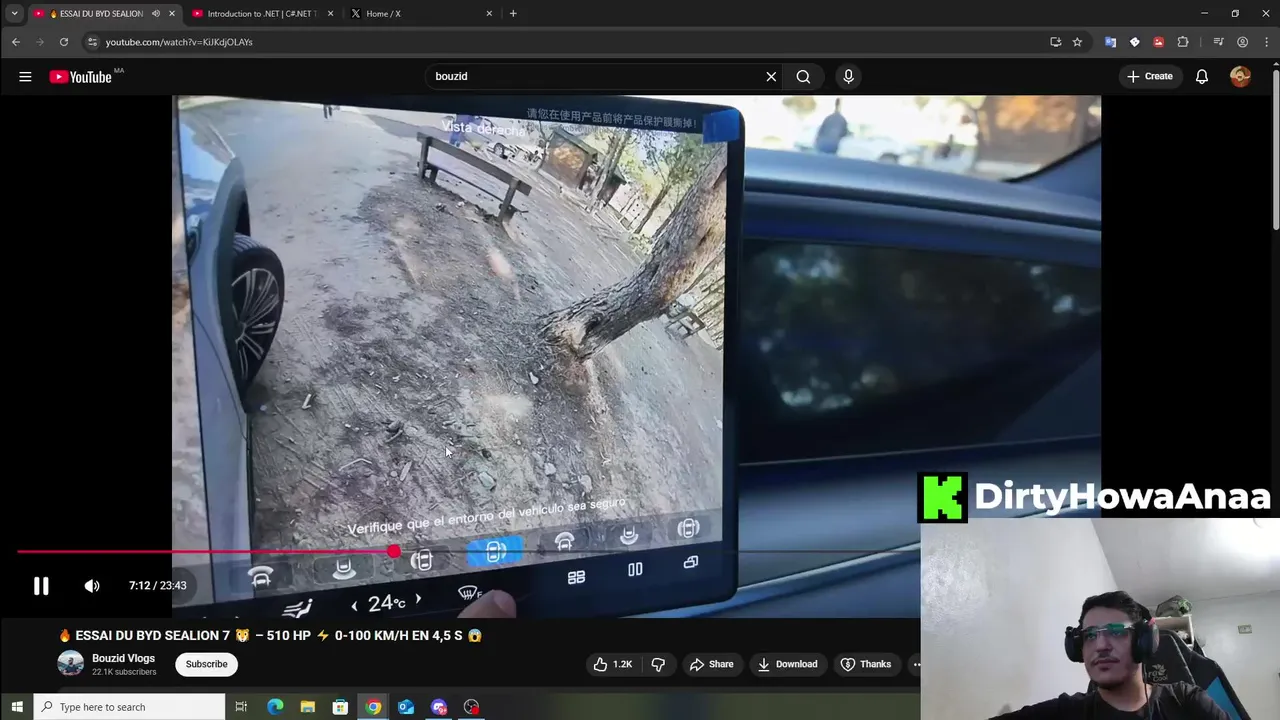Click the youtube.com address bar URL
Viewport: 1280px width, 720px height.
(179, 42)
